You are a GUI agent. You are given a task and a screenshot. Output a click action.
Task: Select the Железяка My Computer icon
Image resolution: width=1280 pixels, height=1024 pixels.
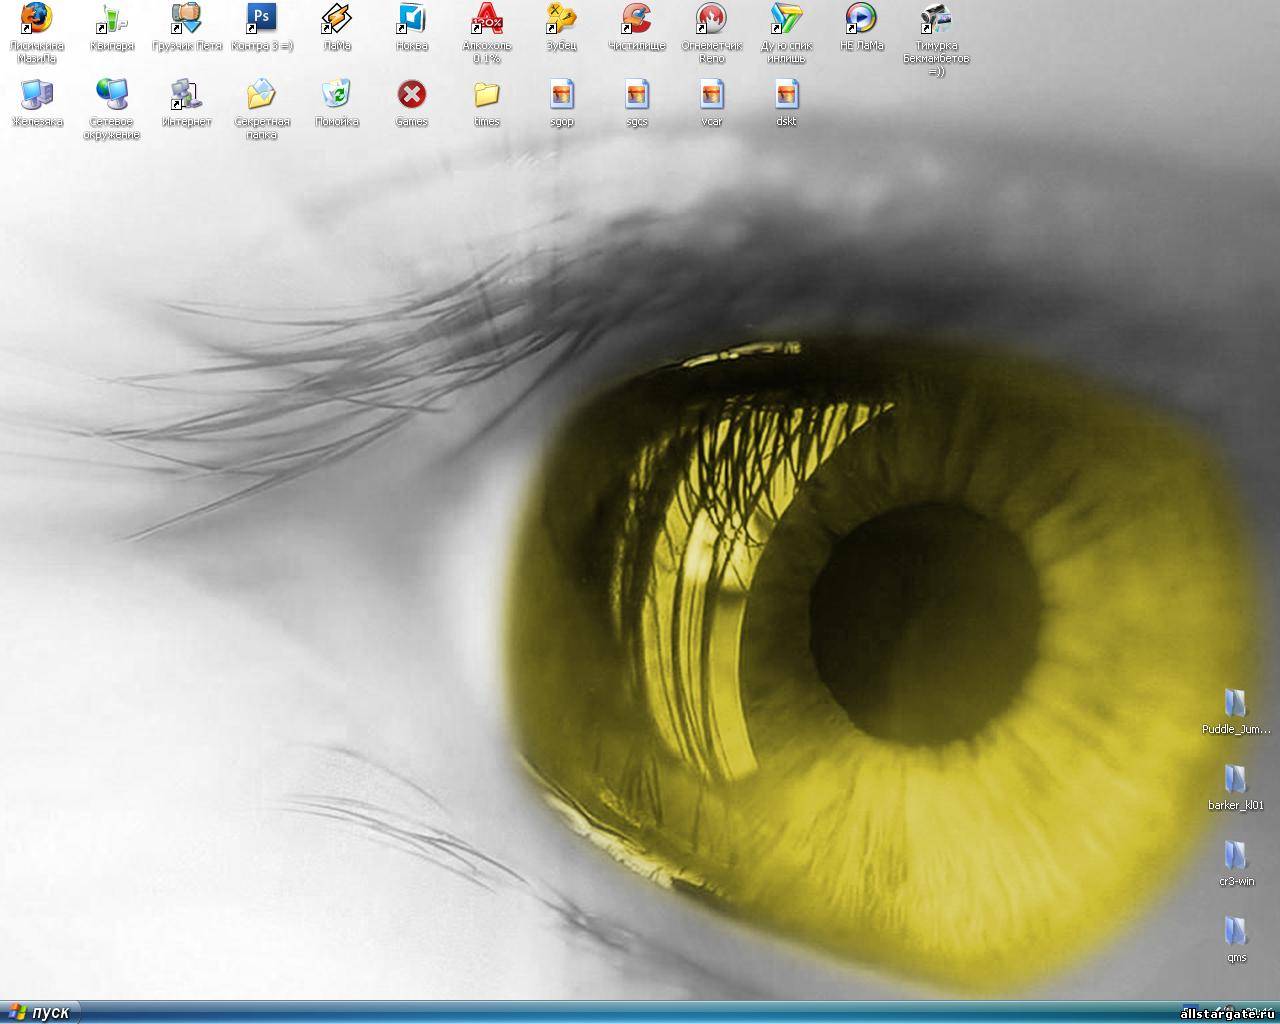tap(37, 95)
